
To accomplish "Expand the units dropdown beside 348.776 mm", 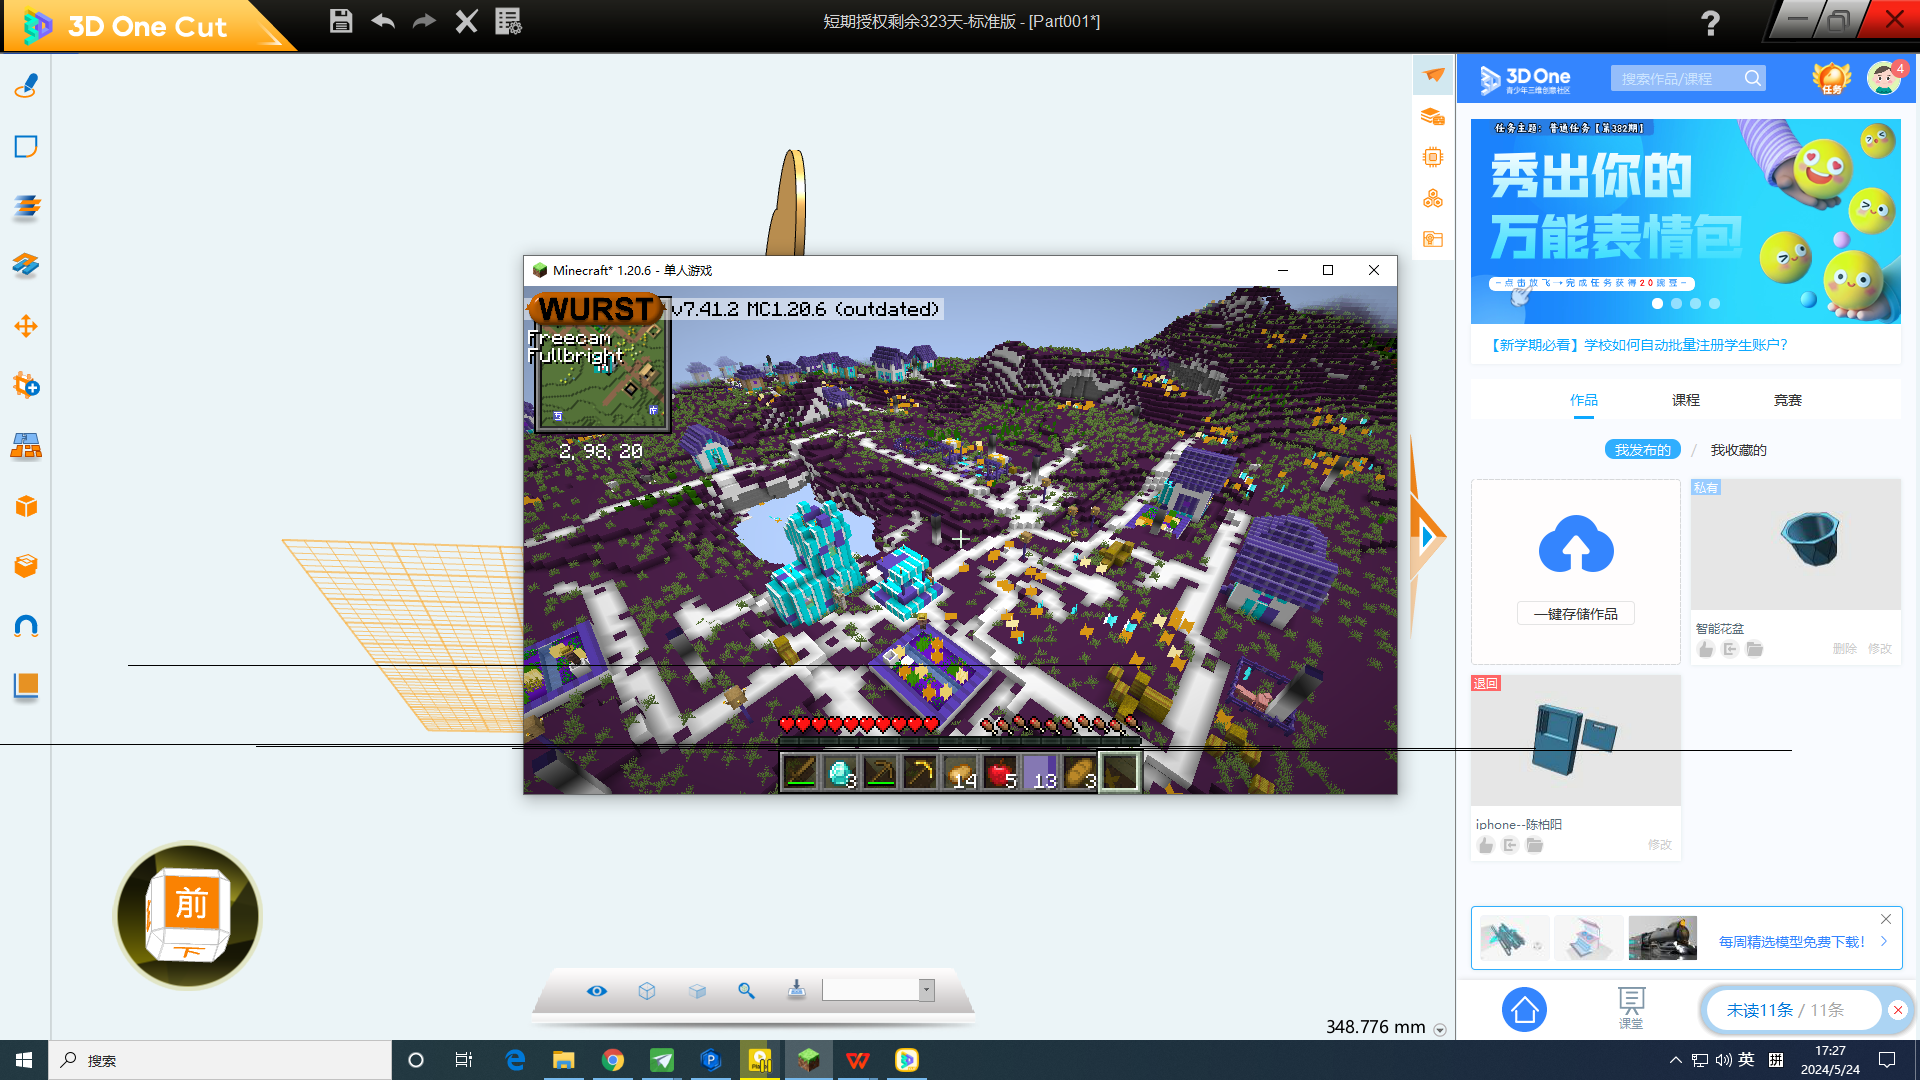I will (x=1440, y=1030).
